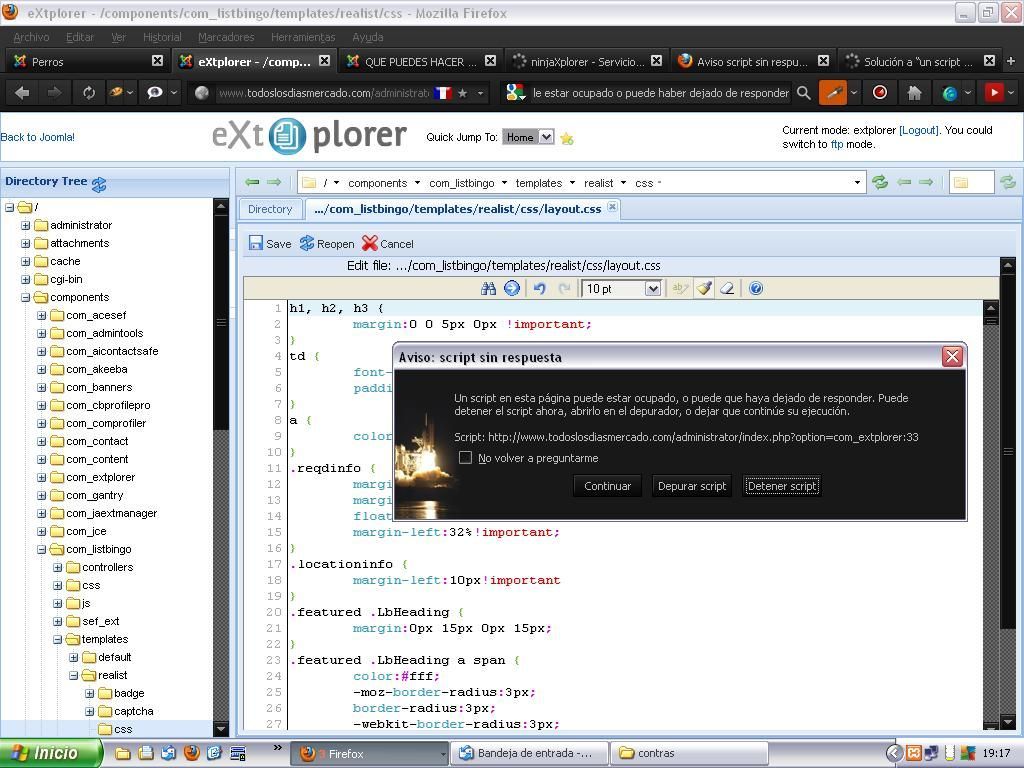This screenshot has height=768, width=1024.
Task: Open new browser tab with plus
Action: 1010,61
